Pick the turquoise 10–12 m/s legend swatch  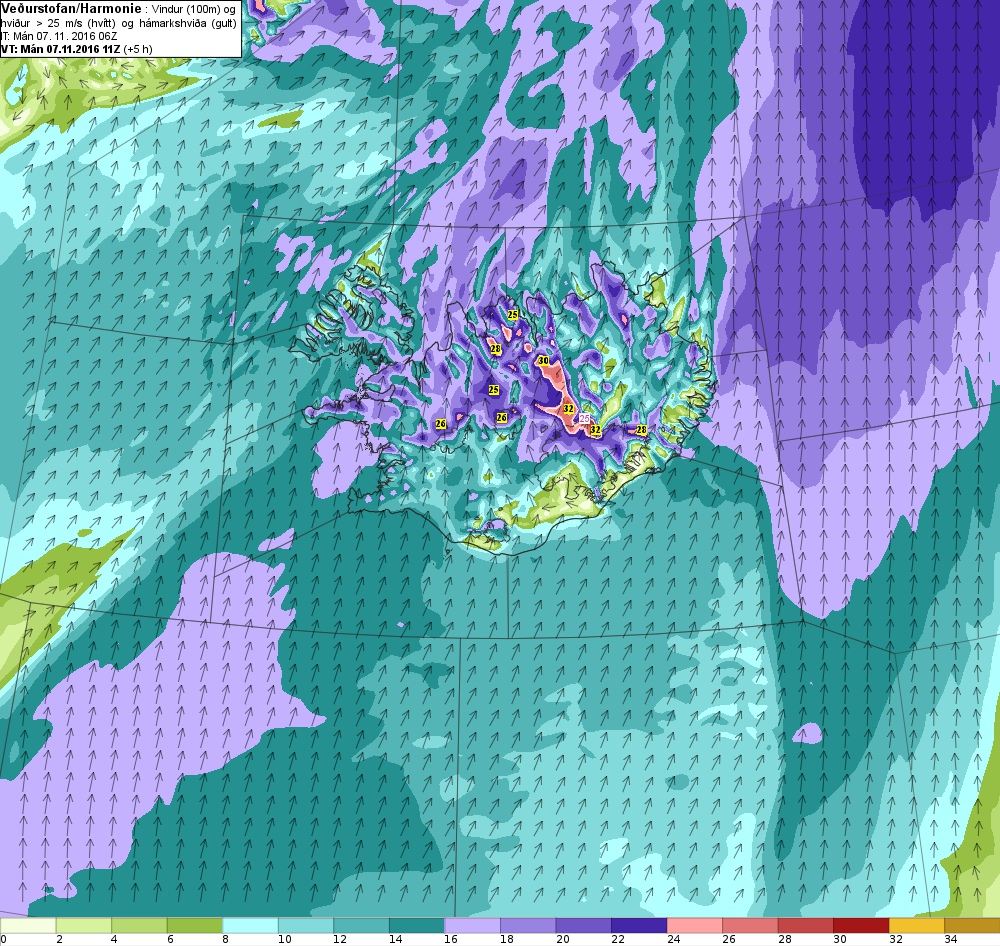305,925
